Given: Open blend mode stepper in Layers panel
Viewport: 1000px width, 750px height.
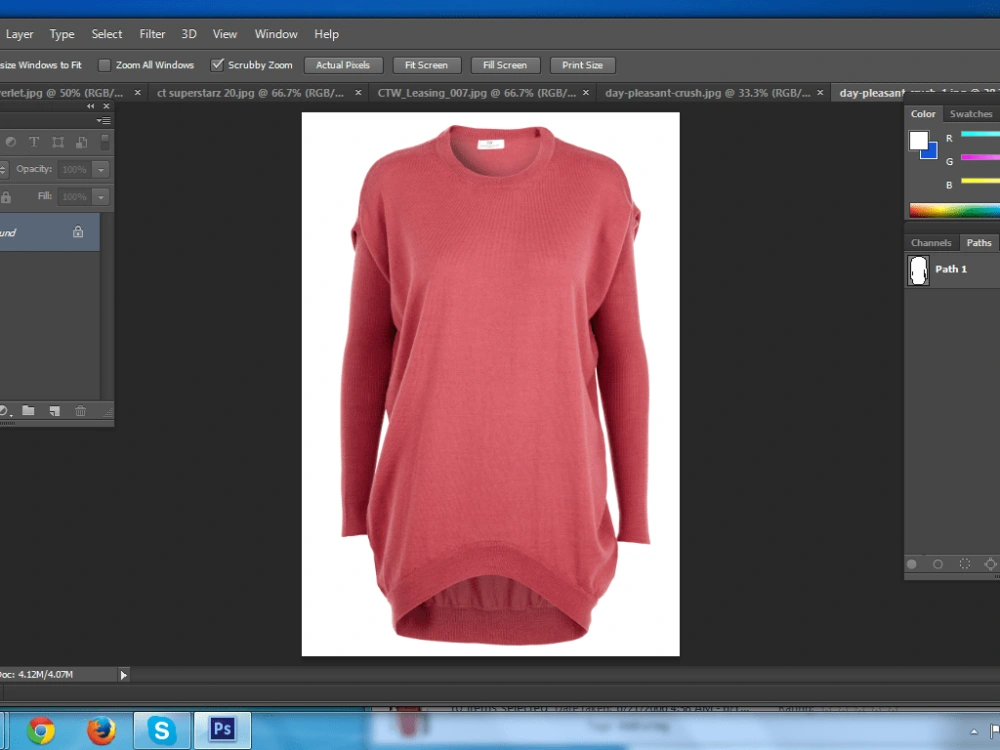Looking at the screenshot, I should tap(3, 170).
